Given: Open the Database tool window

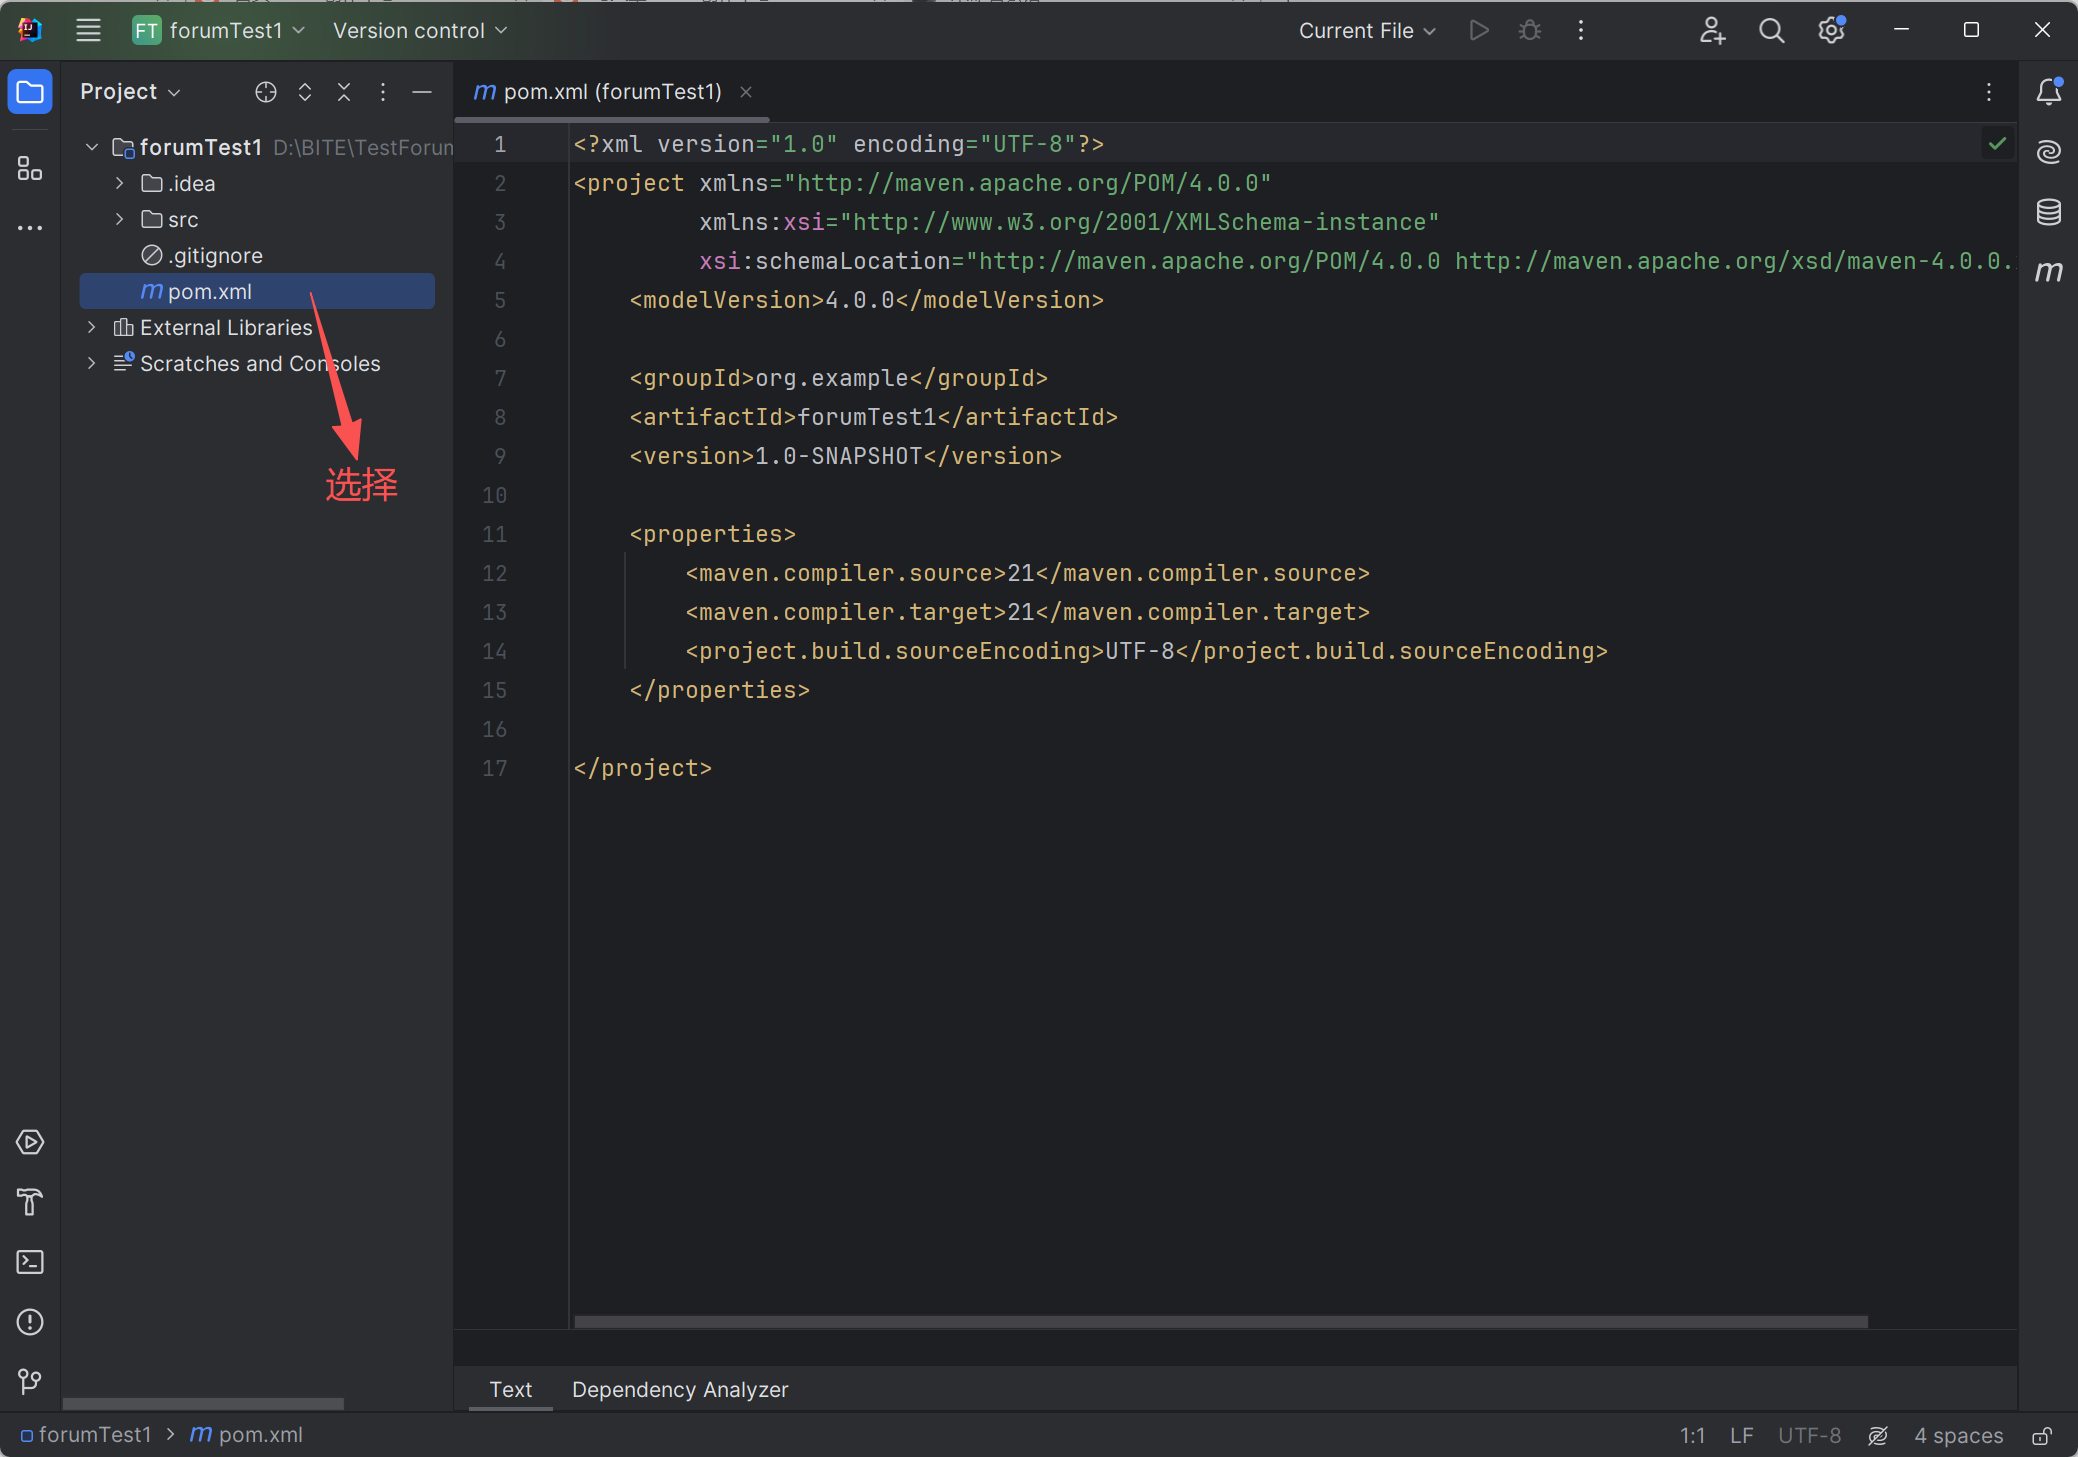Looking at the screenshot, I should point(2048,212).
